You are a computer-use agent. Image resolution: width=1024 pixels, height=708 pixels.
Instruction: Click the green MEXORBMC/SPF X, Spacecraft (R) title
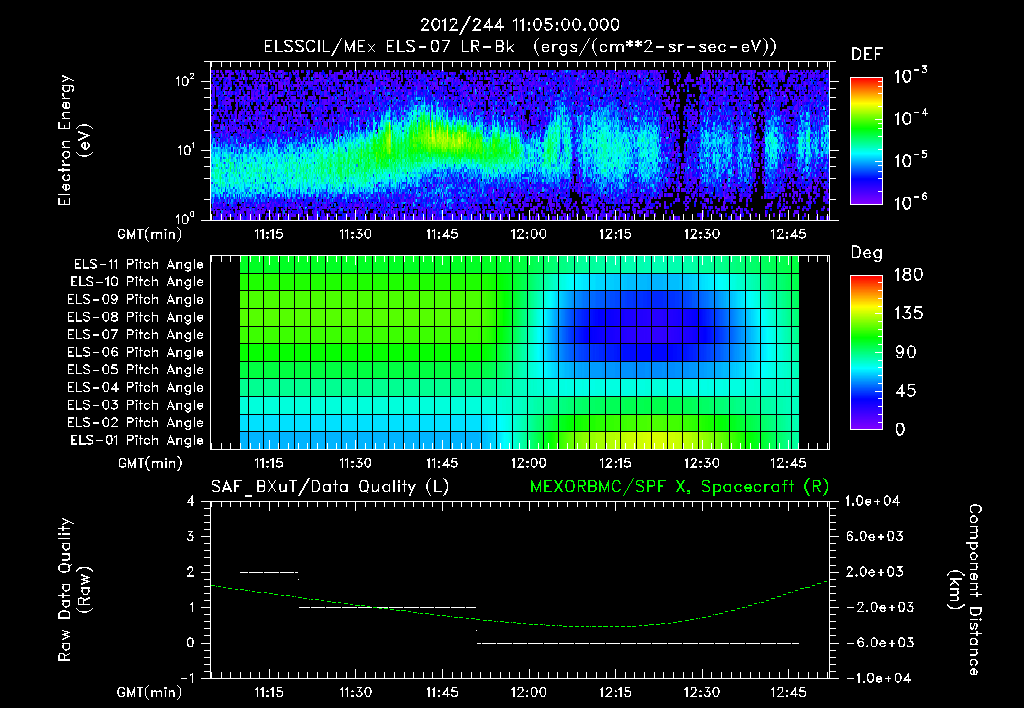coord(679,487)
